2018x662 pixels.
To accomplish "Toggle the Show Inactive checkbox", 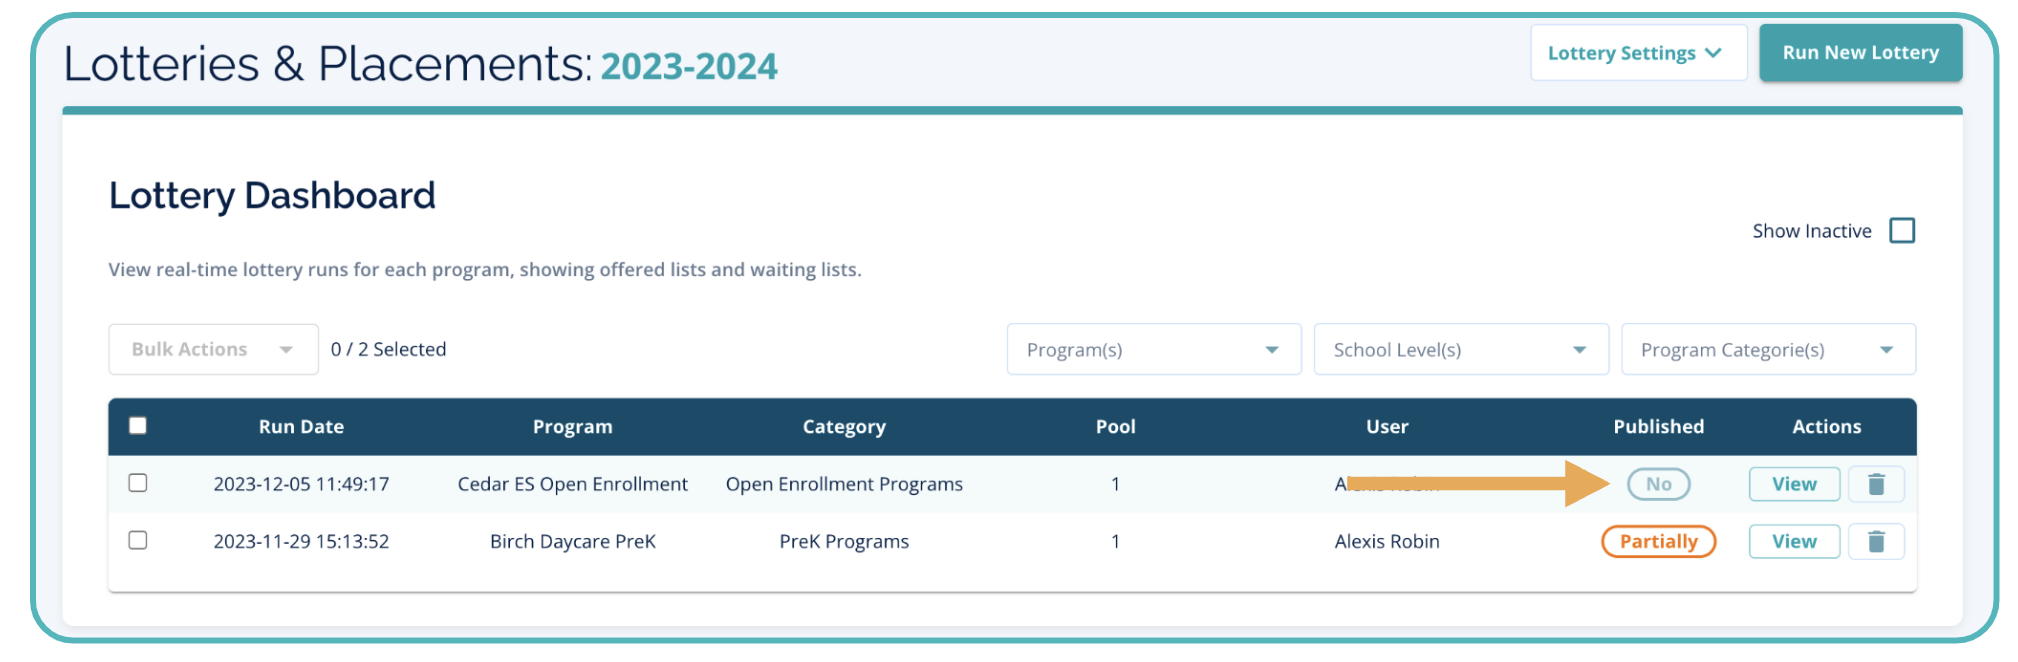I will pos(1902,231).
